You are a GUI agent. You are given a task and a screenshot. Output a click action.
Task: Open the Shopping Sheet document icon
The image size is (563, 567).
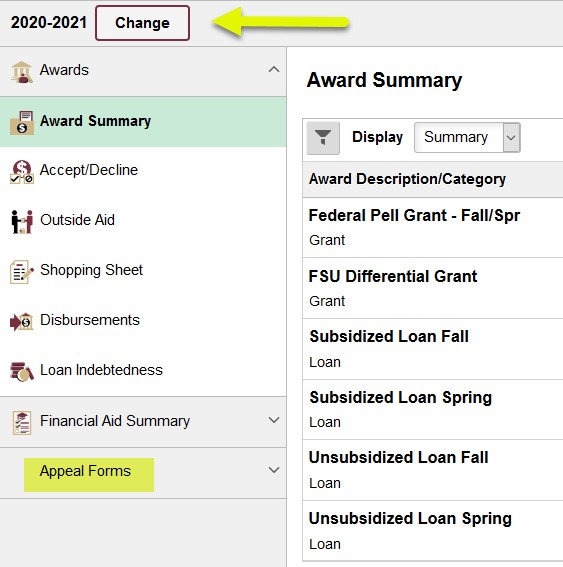[22, 272]
